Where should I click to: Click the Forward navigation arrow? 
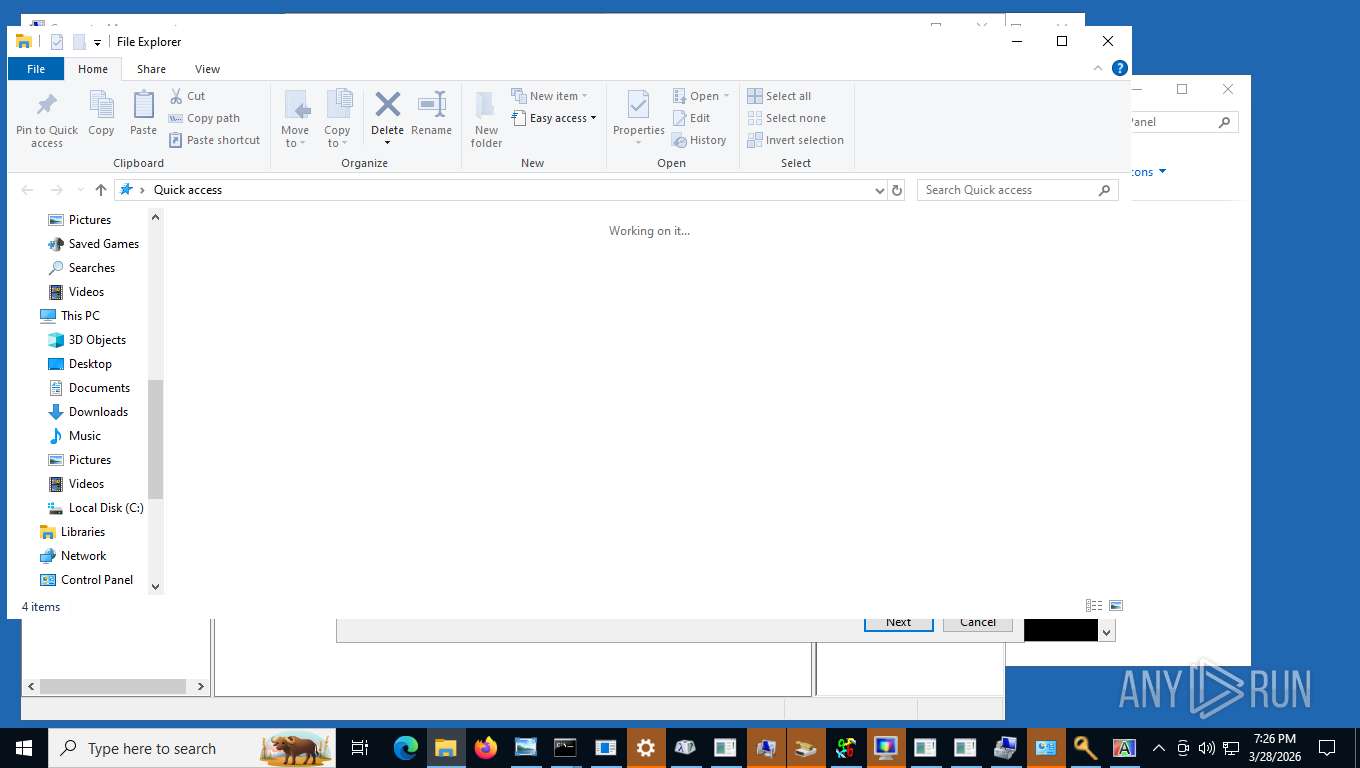click(57, 190)
